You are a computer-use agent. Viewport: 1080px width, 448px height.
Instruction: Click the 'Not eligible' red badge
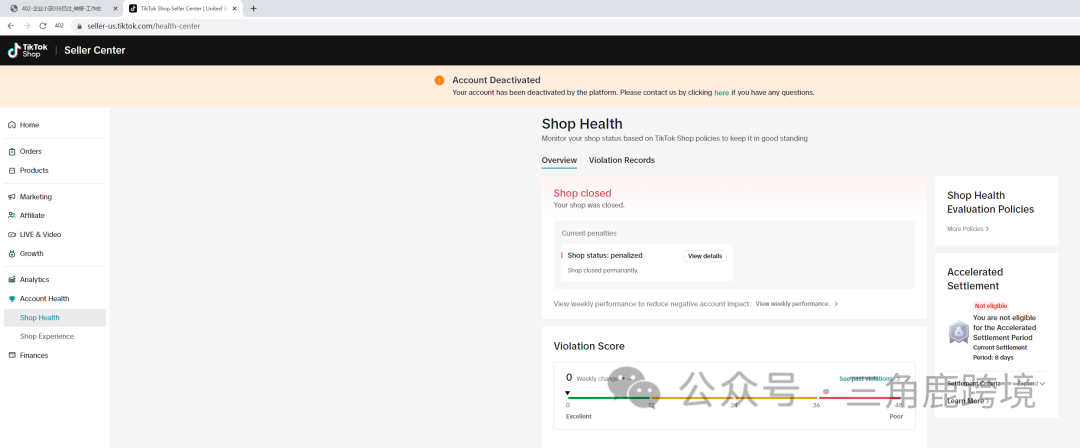(990, 305)
